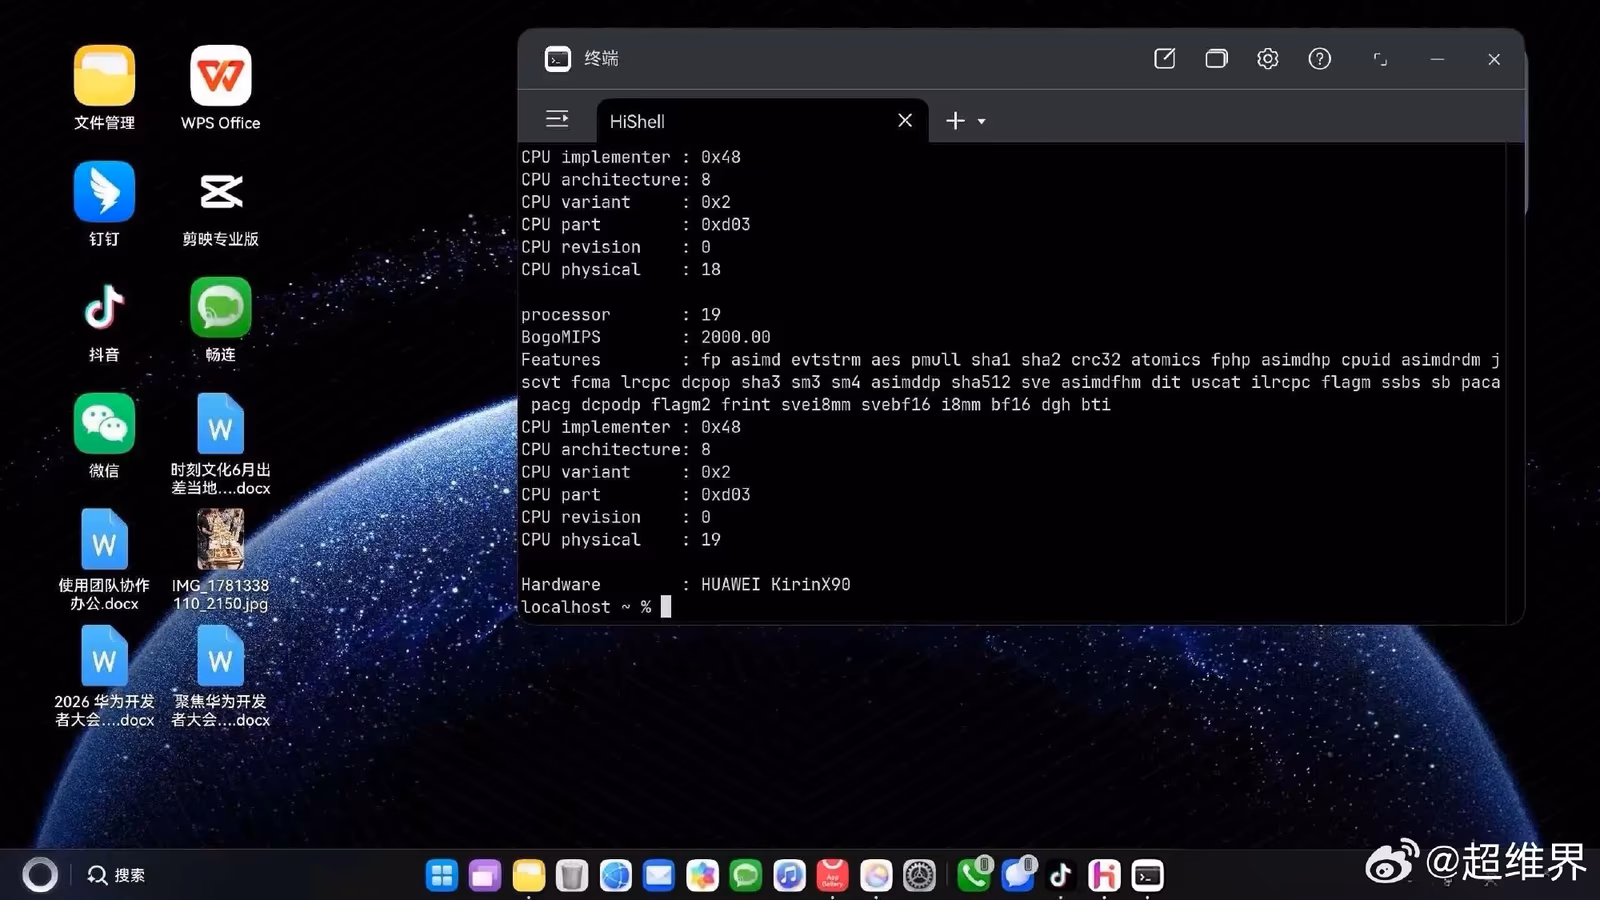Click the new window icon in terminal title bar
This screenshot has width=1600, height=900.
tap(1164, 59)
